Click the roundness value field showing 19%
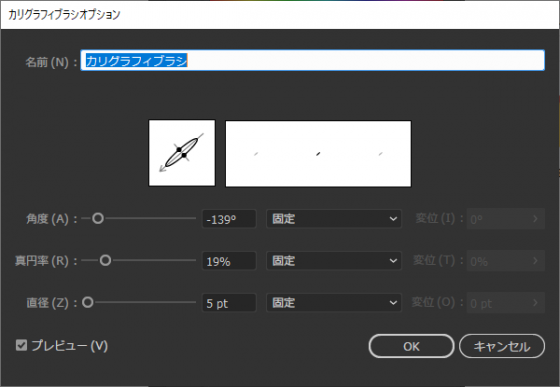The height and width of the screenshot is (387, 560). (229, 261)
